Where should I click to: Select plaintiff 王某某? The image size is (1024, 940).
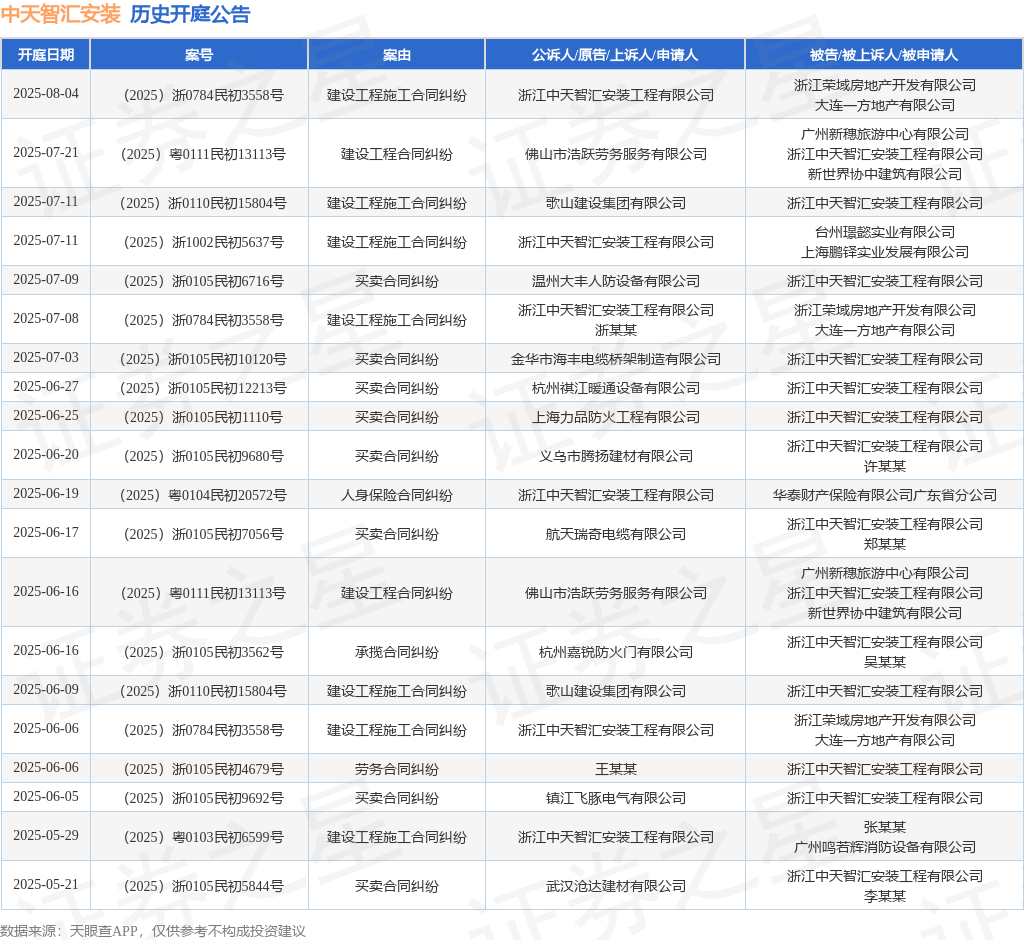(x=615, y=770)
